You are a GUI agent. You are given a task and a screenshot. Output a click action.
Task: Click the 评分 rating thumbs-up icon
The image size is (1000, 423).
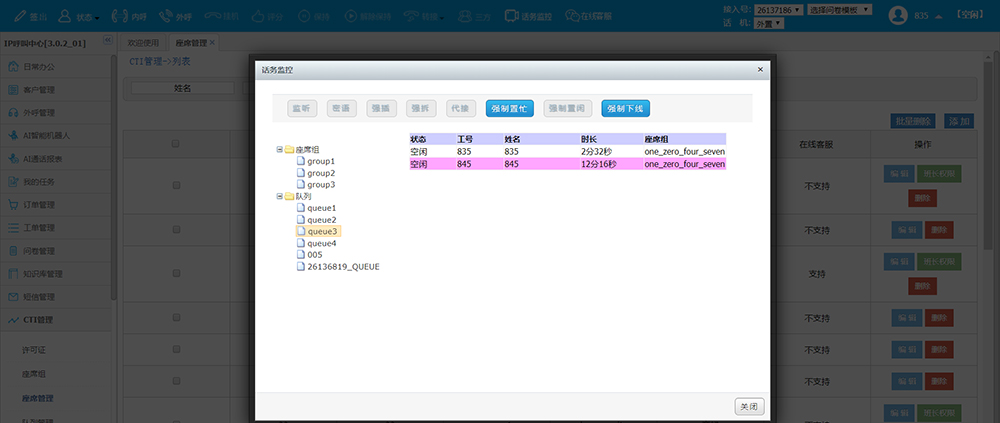[258, 16]
